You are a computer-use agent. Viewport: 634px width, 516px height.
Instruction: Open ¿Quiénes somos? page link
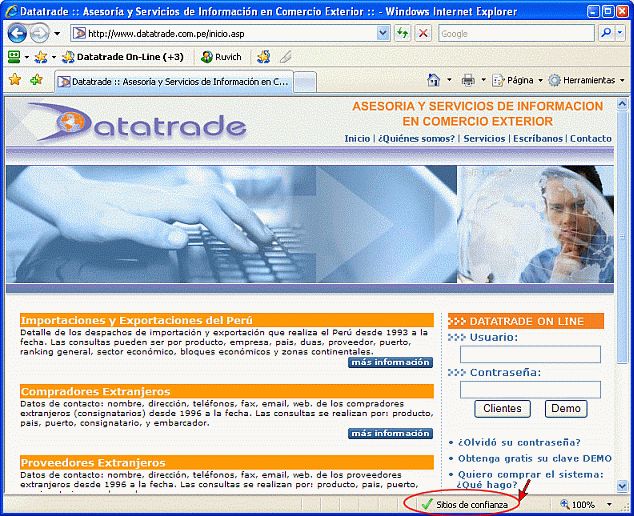point(416,138)
